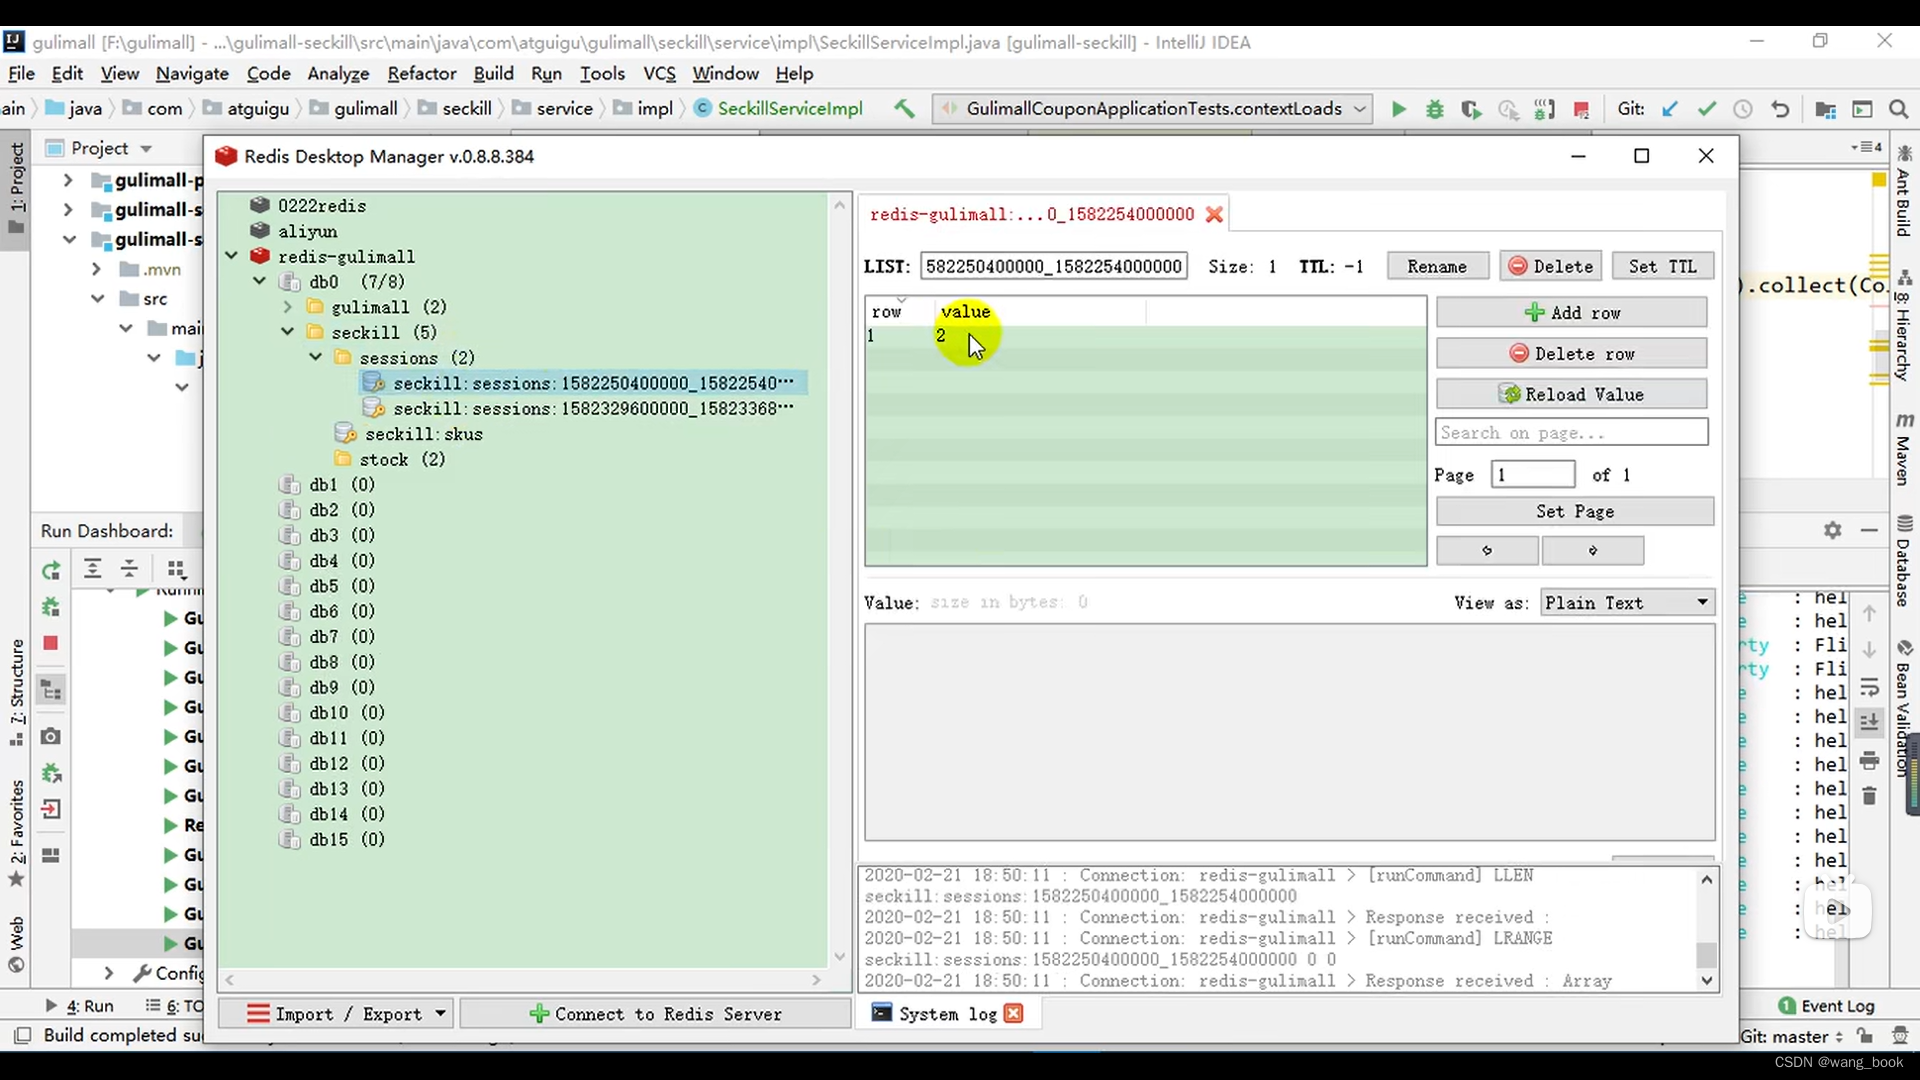The image size is (1920, 1080).
Task: Click Search on page field
Action: click(x=1572, y=432)
